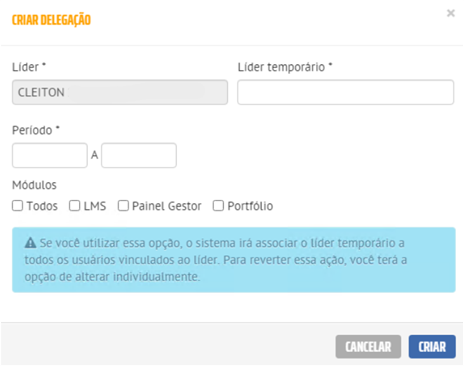Click the Período label text
The image size is (464, 366).
coord(32,130)
